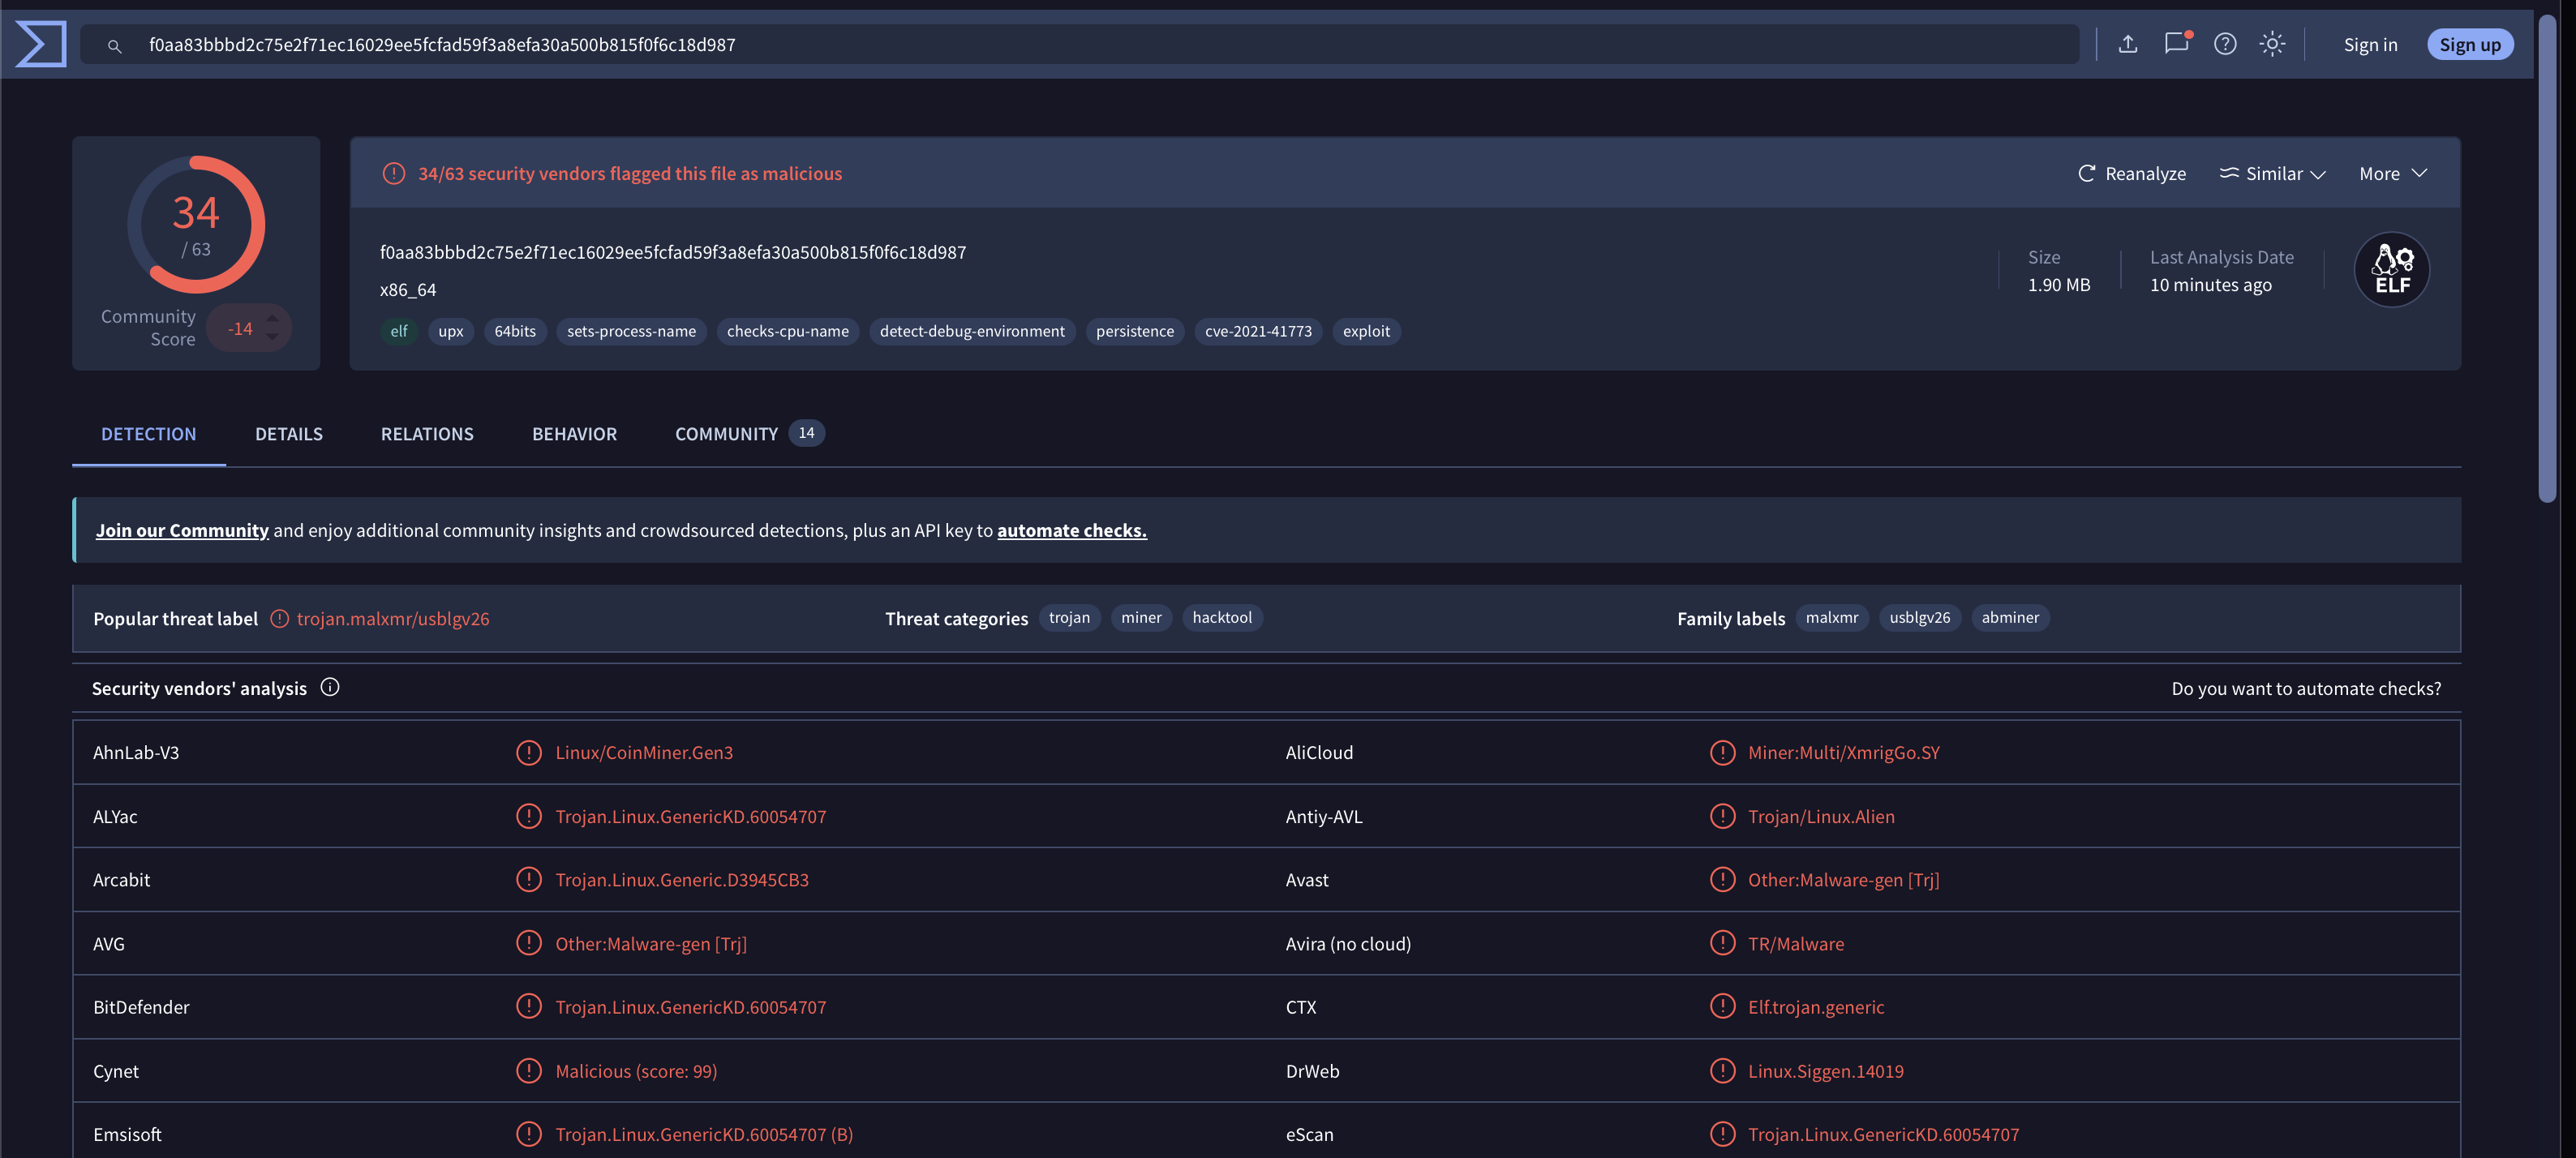The image size is (2576, 1158).
Task: Click the warning icon beside the 34/63 malicious banner
Action: point(394,173)
